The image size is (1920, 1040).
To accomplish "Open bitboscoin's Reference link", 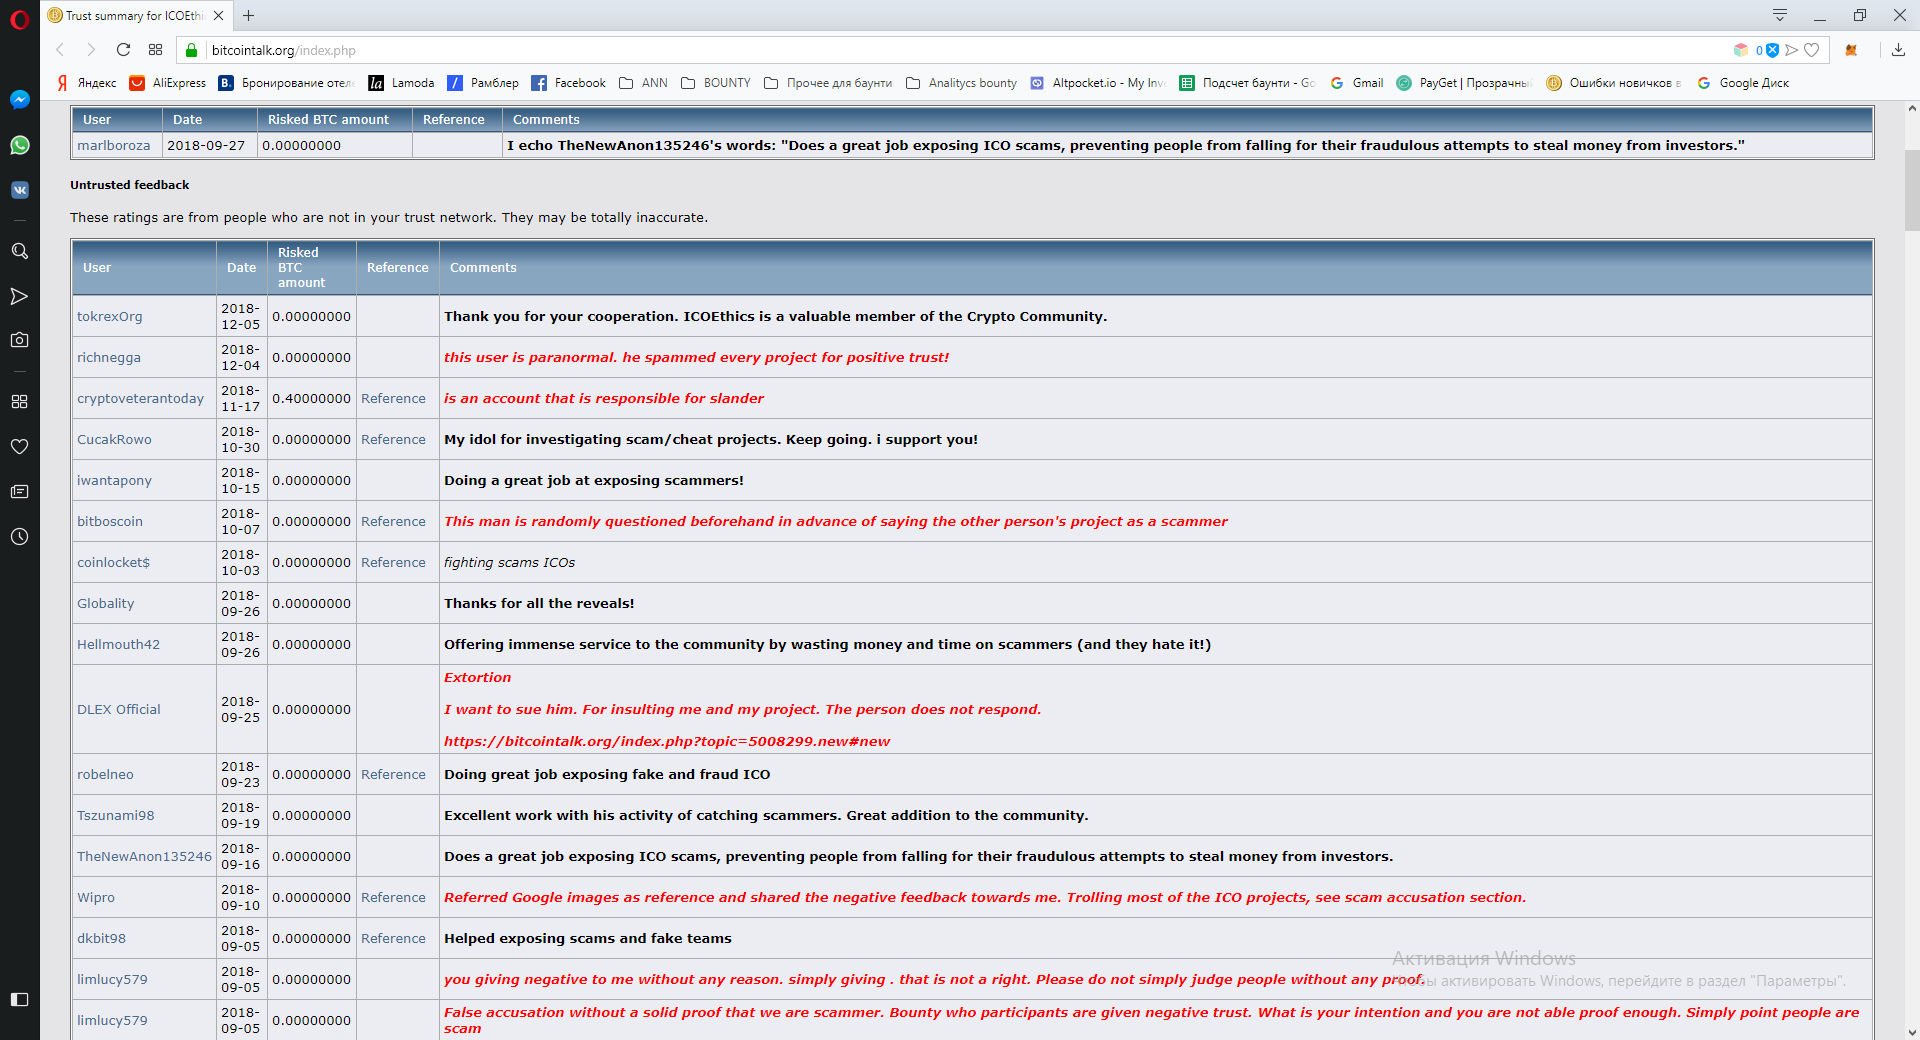I will (x=393, y=521).
